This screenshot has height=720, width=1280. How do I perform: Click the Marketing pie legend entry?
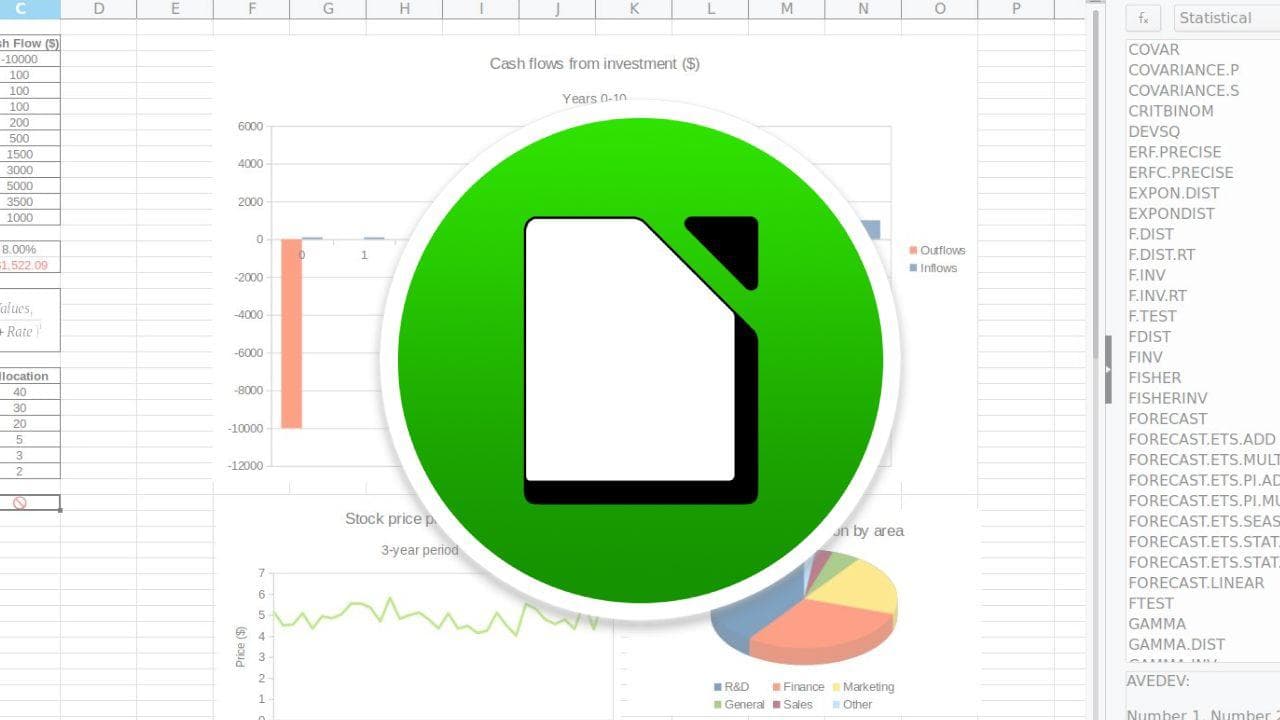pyautogui.click(x=863, y=687)
